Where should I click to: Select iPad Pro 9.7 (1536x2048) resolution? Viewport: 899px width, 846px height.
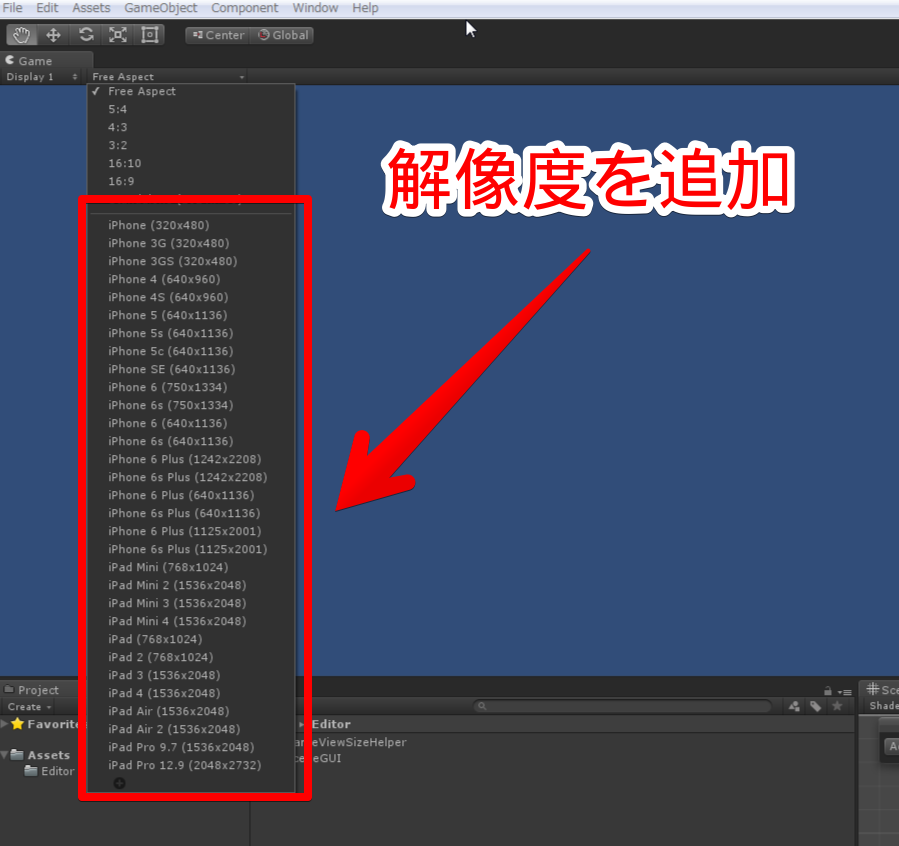pos(191,747)
